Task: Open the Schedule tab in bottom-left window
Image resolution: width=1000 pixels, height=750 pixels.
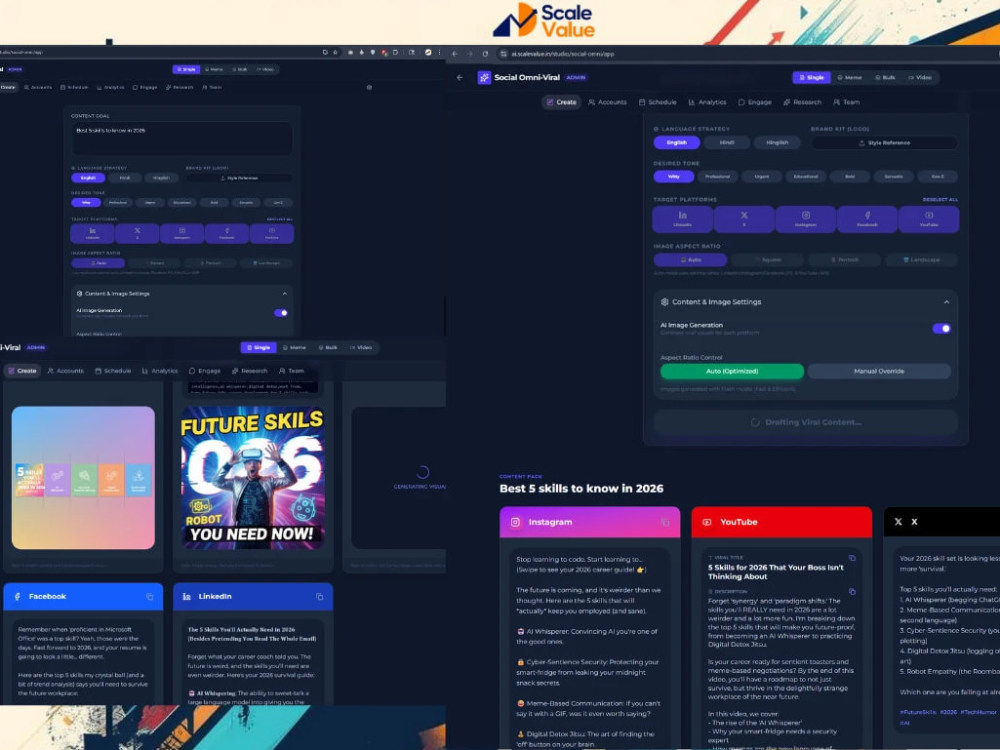Action: click(113, 371)
